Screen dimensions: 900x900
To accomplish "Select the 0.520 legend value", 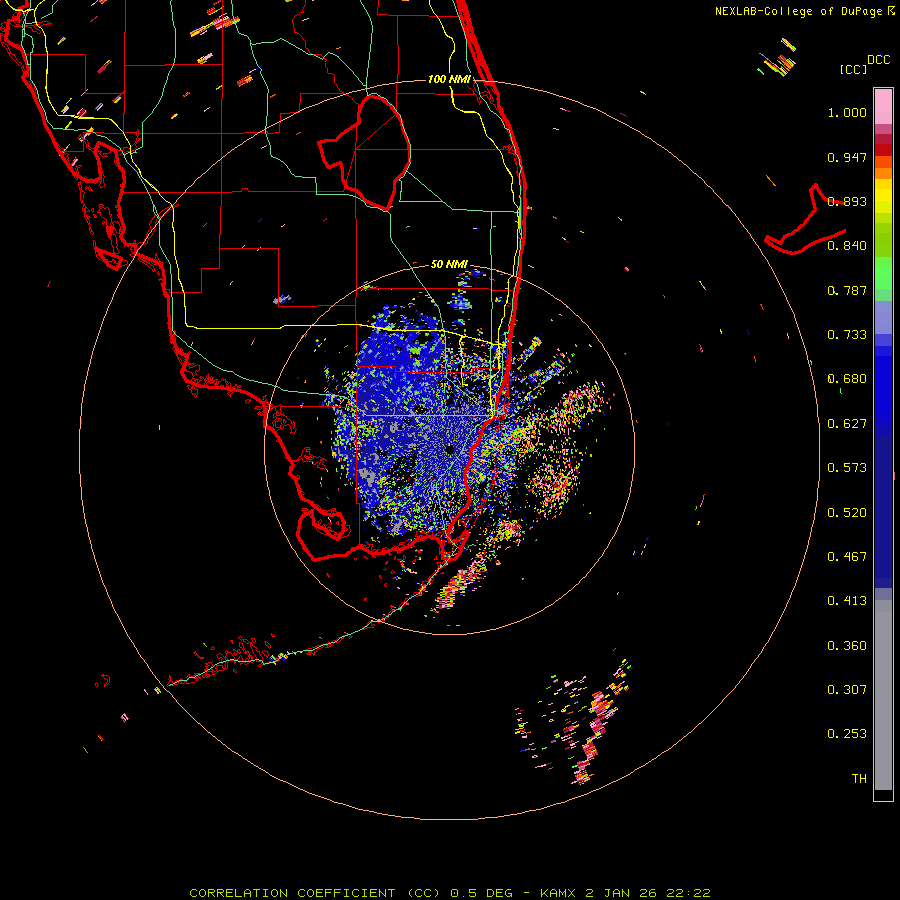I will [847, 513].
